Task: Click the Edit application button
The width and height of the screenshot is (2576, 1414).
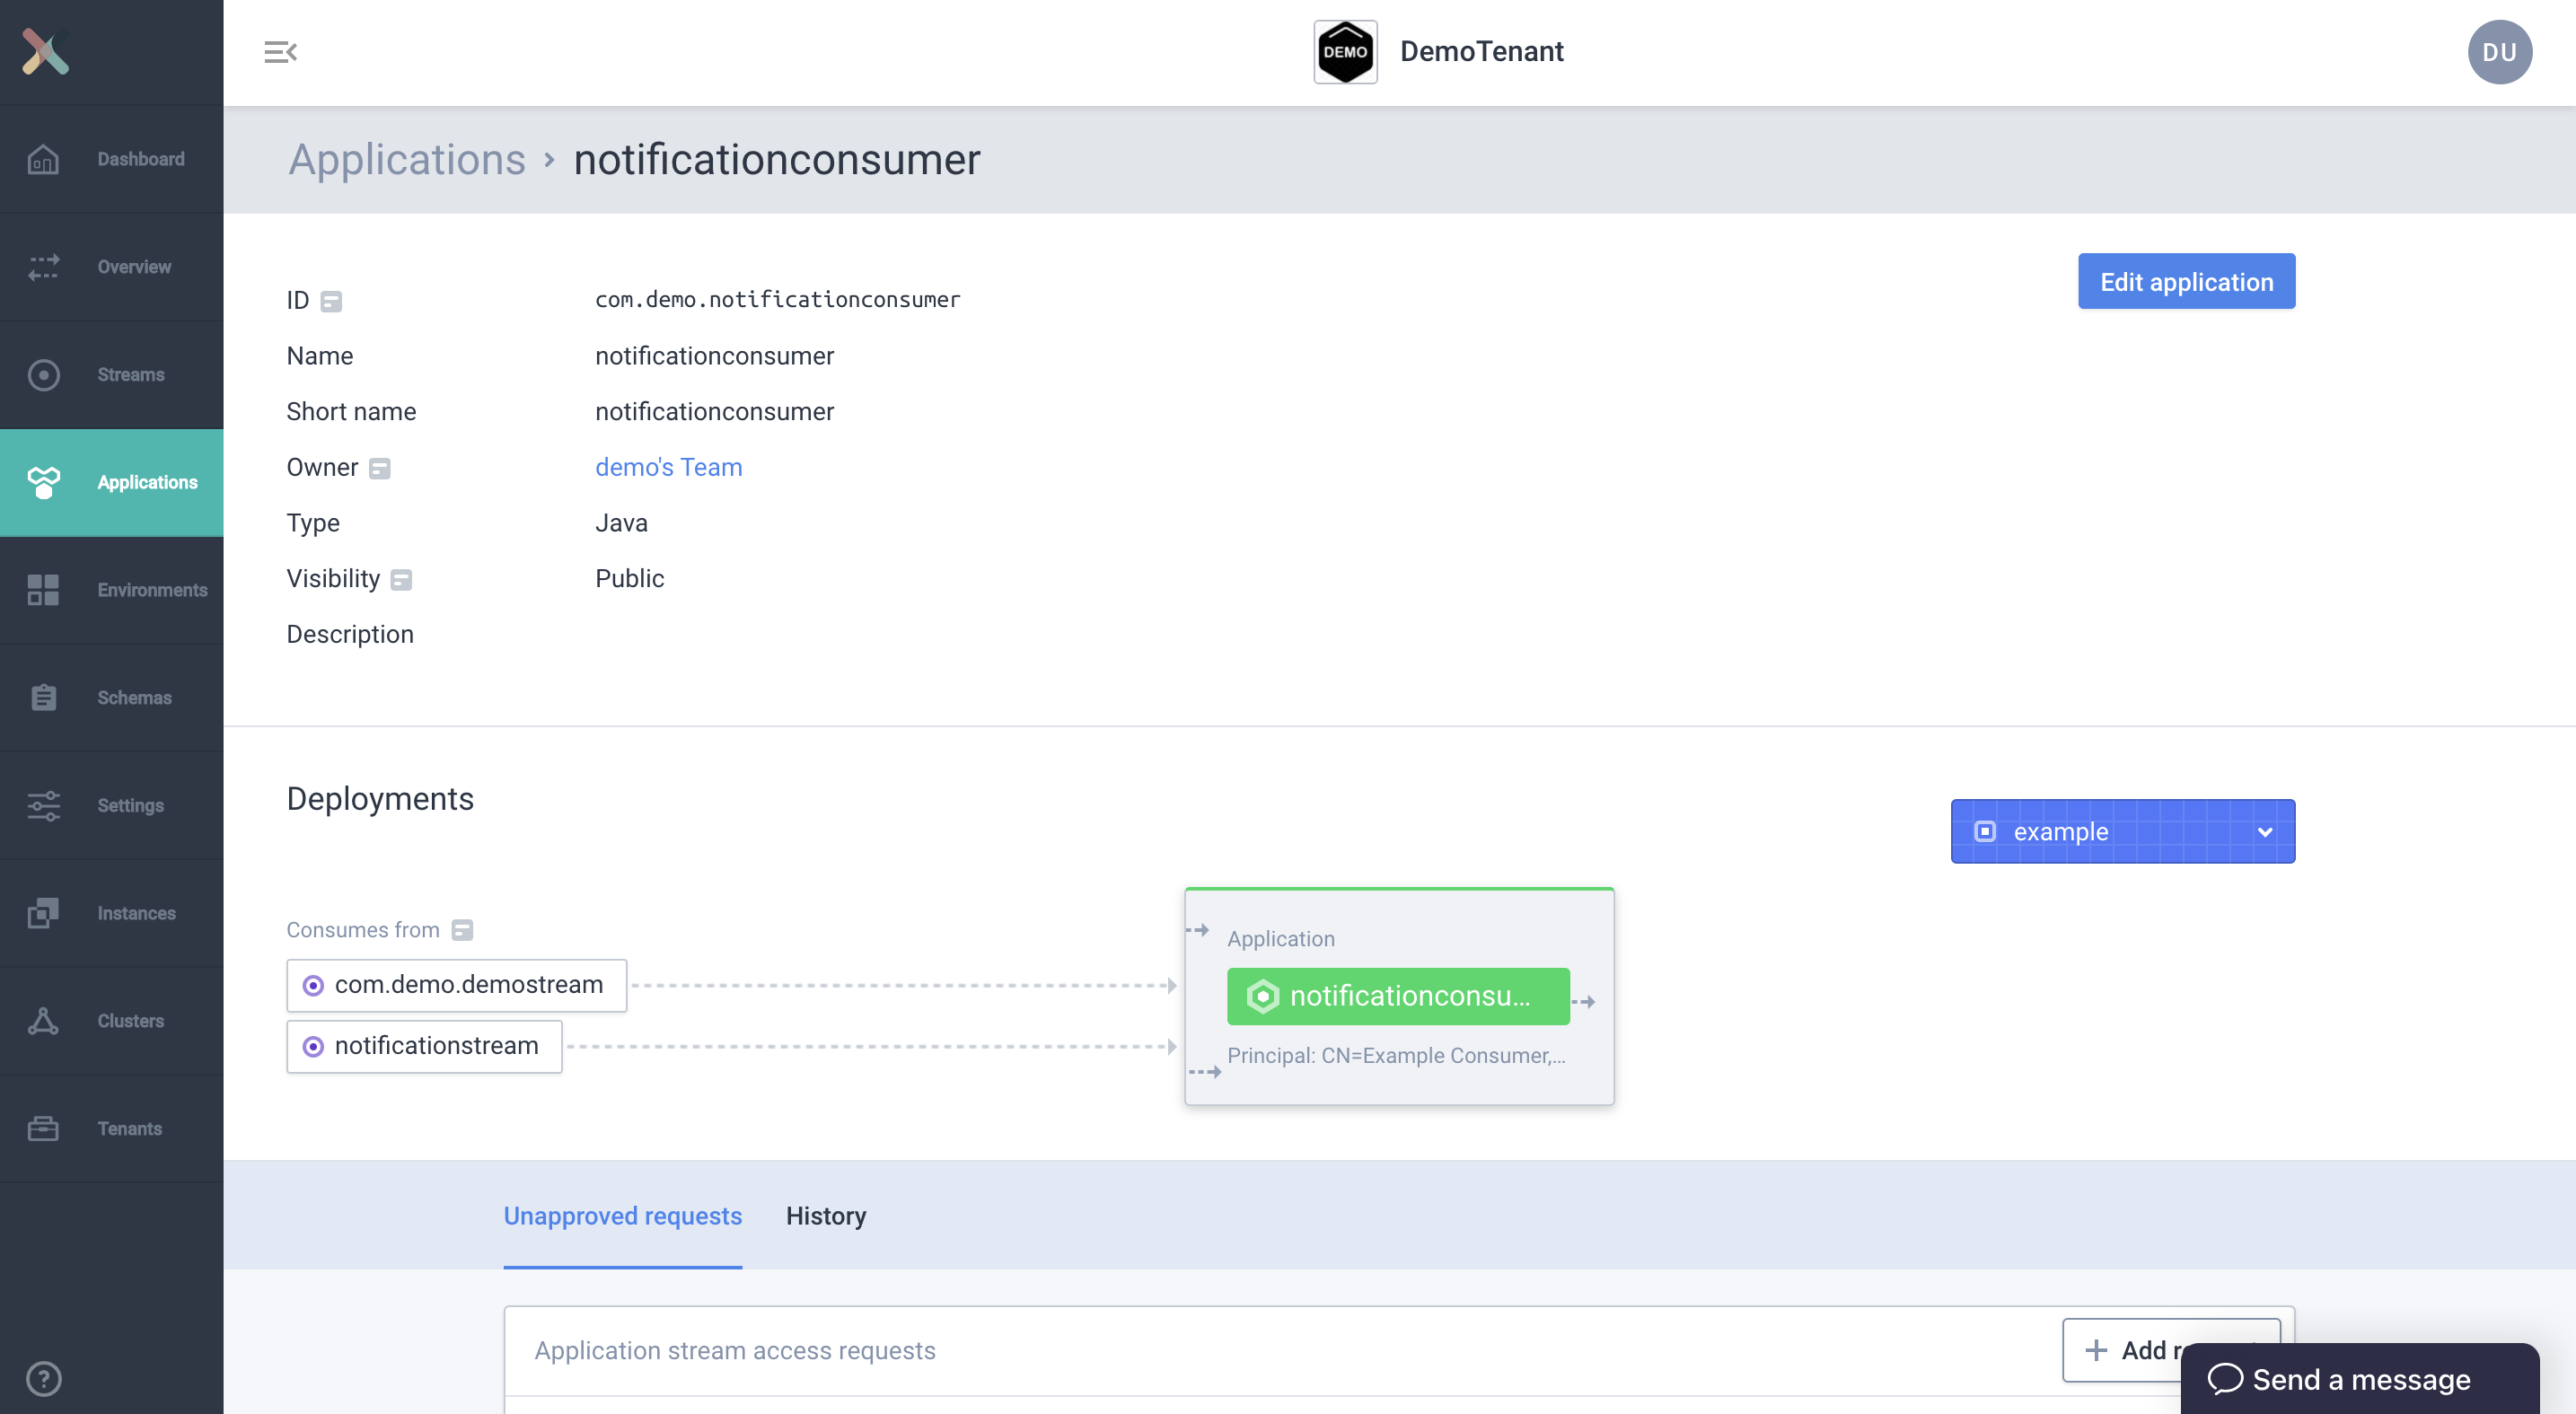Action: pos(2186,280)
